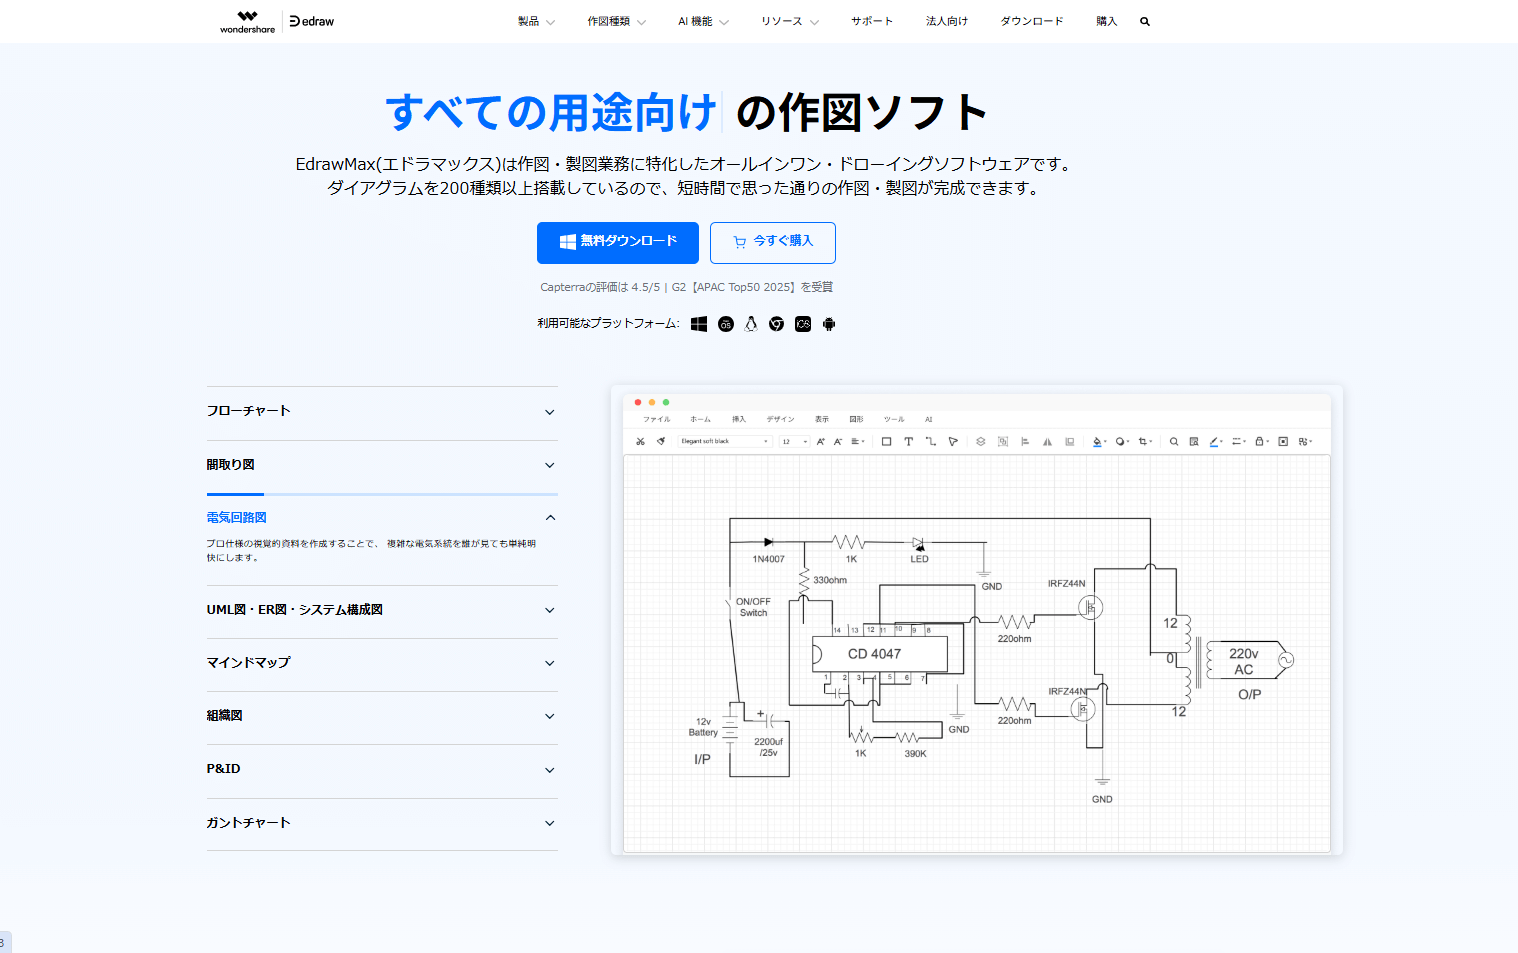Expand the UML図・ER図・システム構成図 section
1518x953 pixels.
[x=382, y=610]
